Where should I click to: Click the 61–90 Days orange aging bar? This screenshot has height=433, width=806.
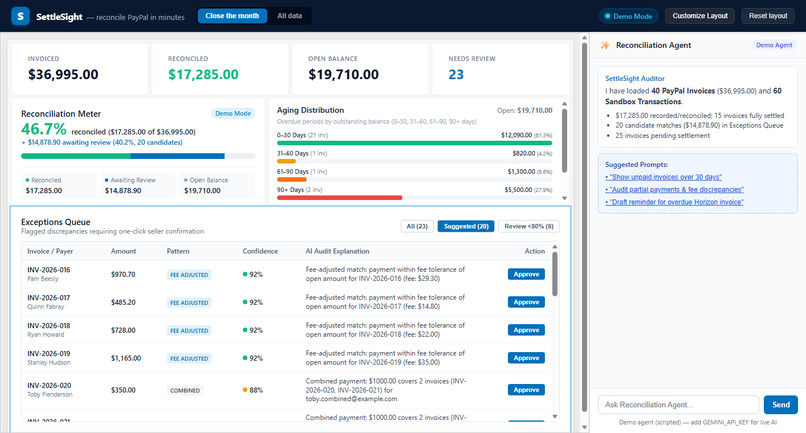pos(291,179)
